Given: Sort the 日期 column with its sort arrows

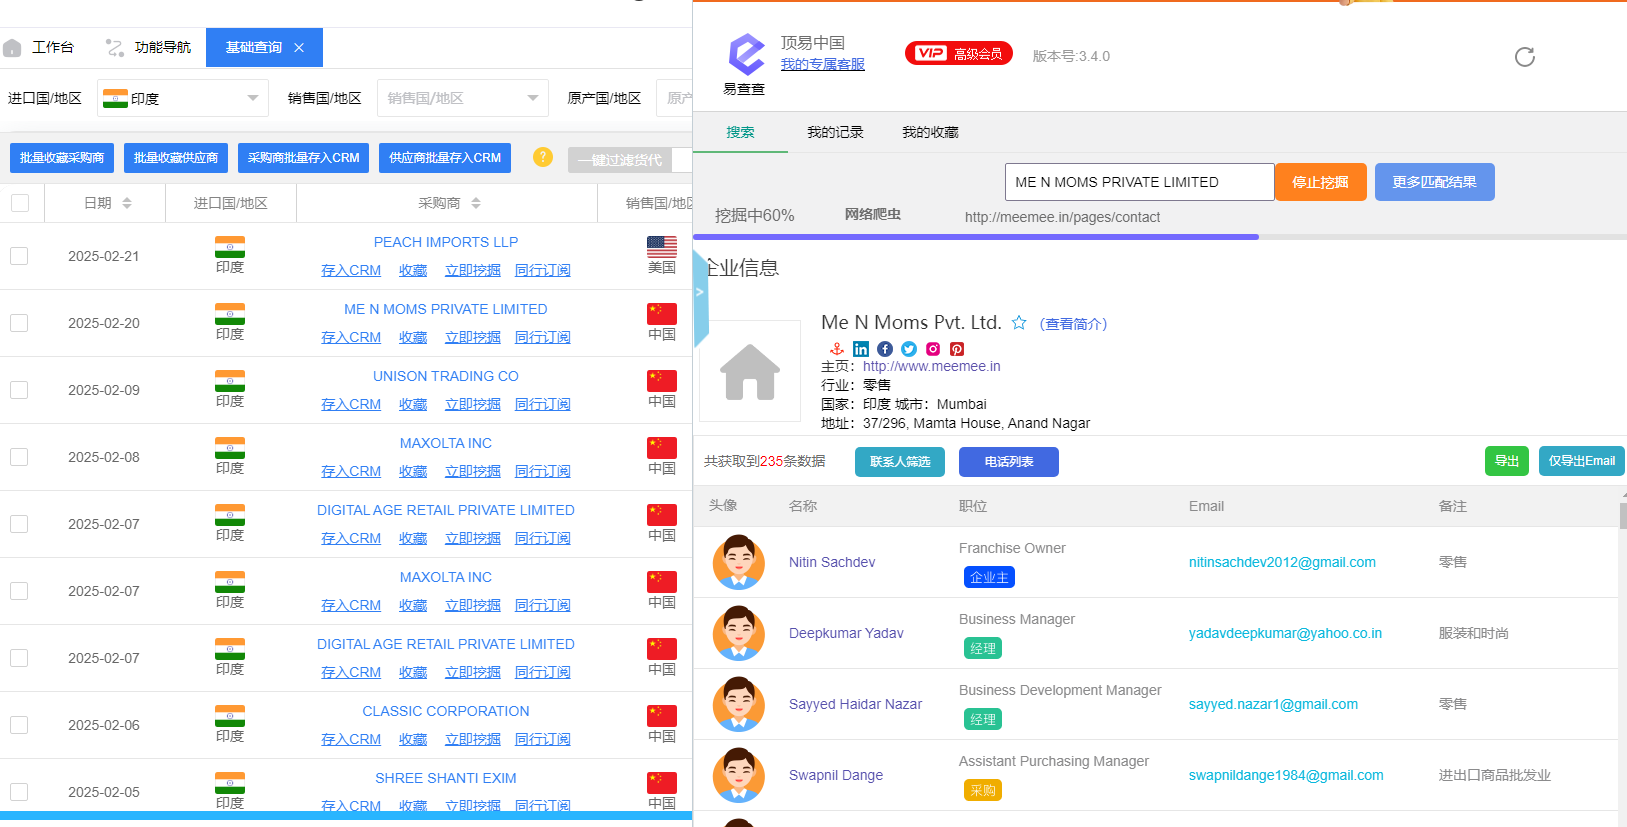Looking at the screenshot, I should pyautogui.click(x=127, y=203).
